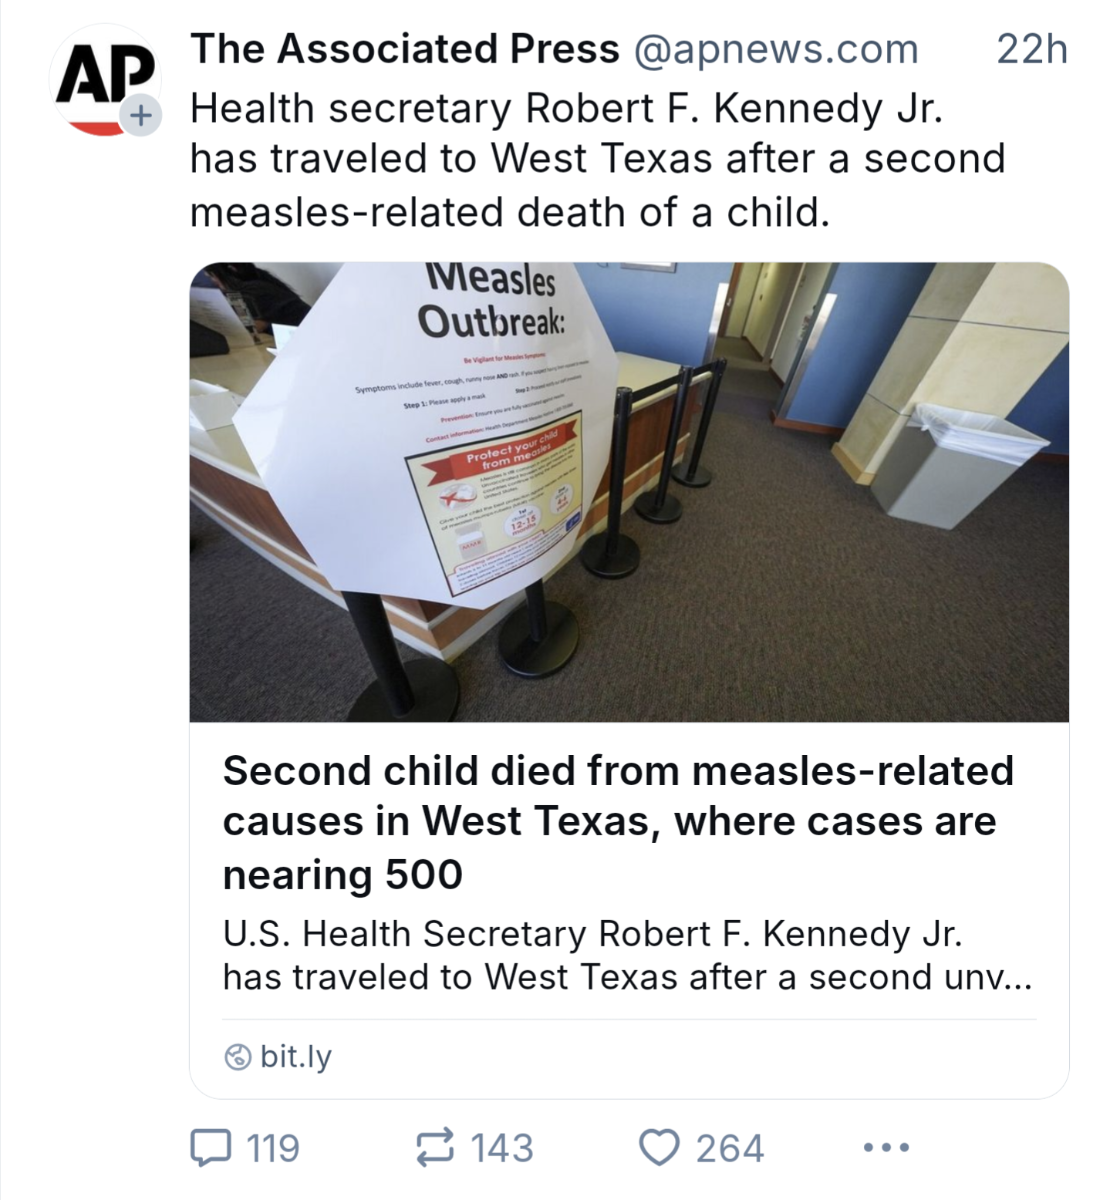Like the post with the heart icon
1110x1200 pixels.
click(x=659, y=1148)
